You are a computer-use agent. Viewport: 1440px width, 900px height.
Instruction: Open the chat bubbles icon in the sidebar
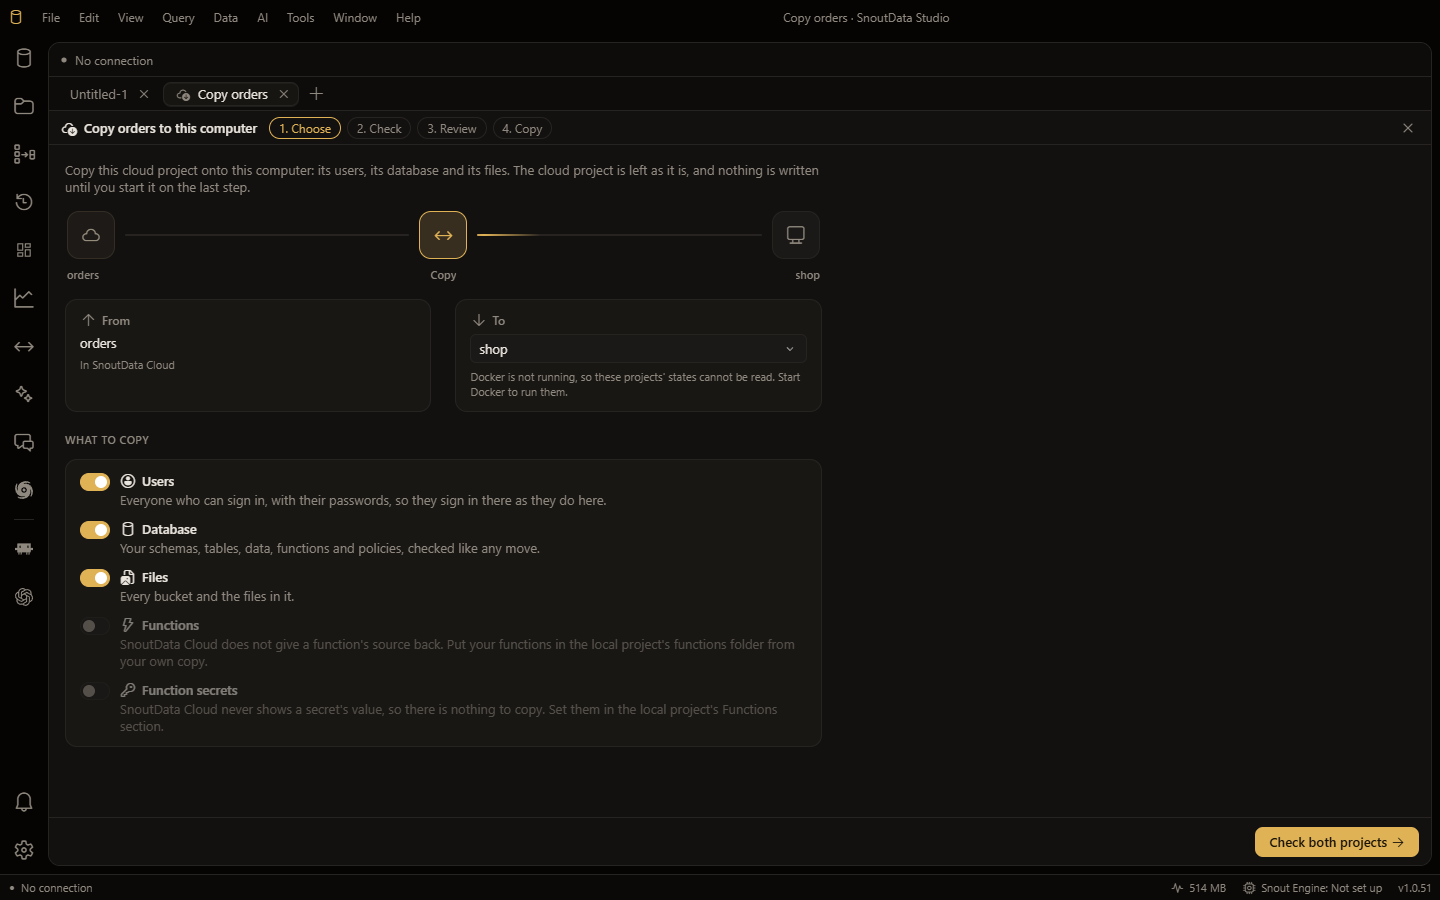[x=24, y=442]
